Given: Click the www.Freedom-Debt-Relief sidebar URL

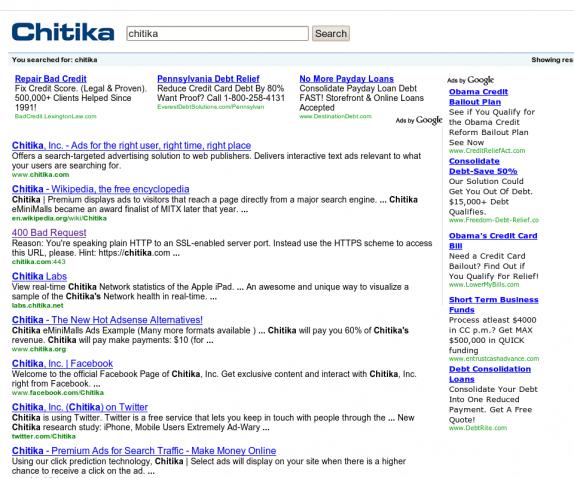Looking at the screenshot, I should [x=494, y=220].
